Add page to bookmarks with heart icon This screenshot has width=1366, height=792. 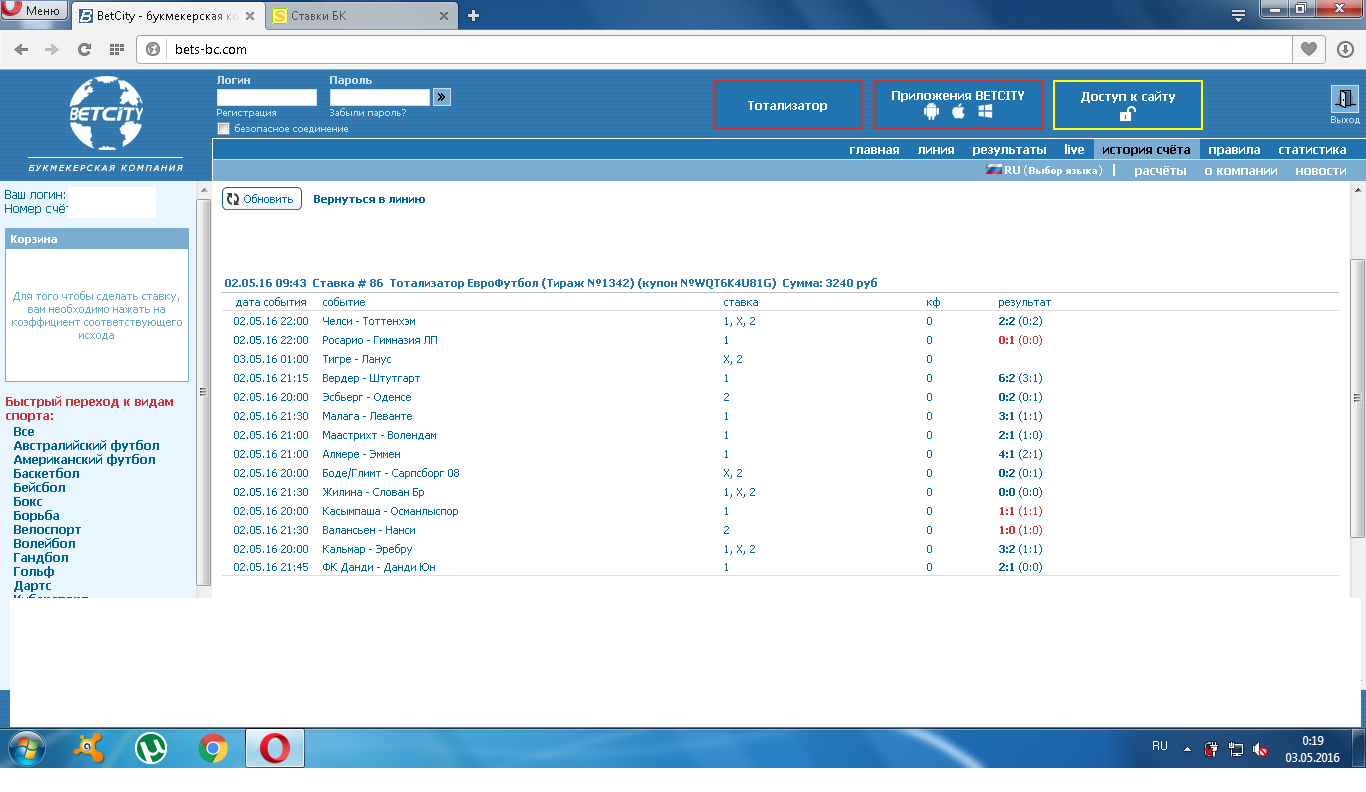[1308, 49]
